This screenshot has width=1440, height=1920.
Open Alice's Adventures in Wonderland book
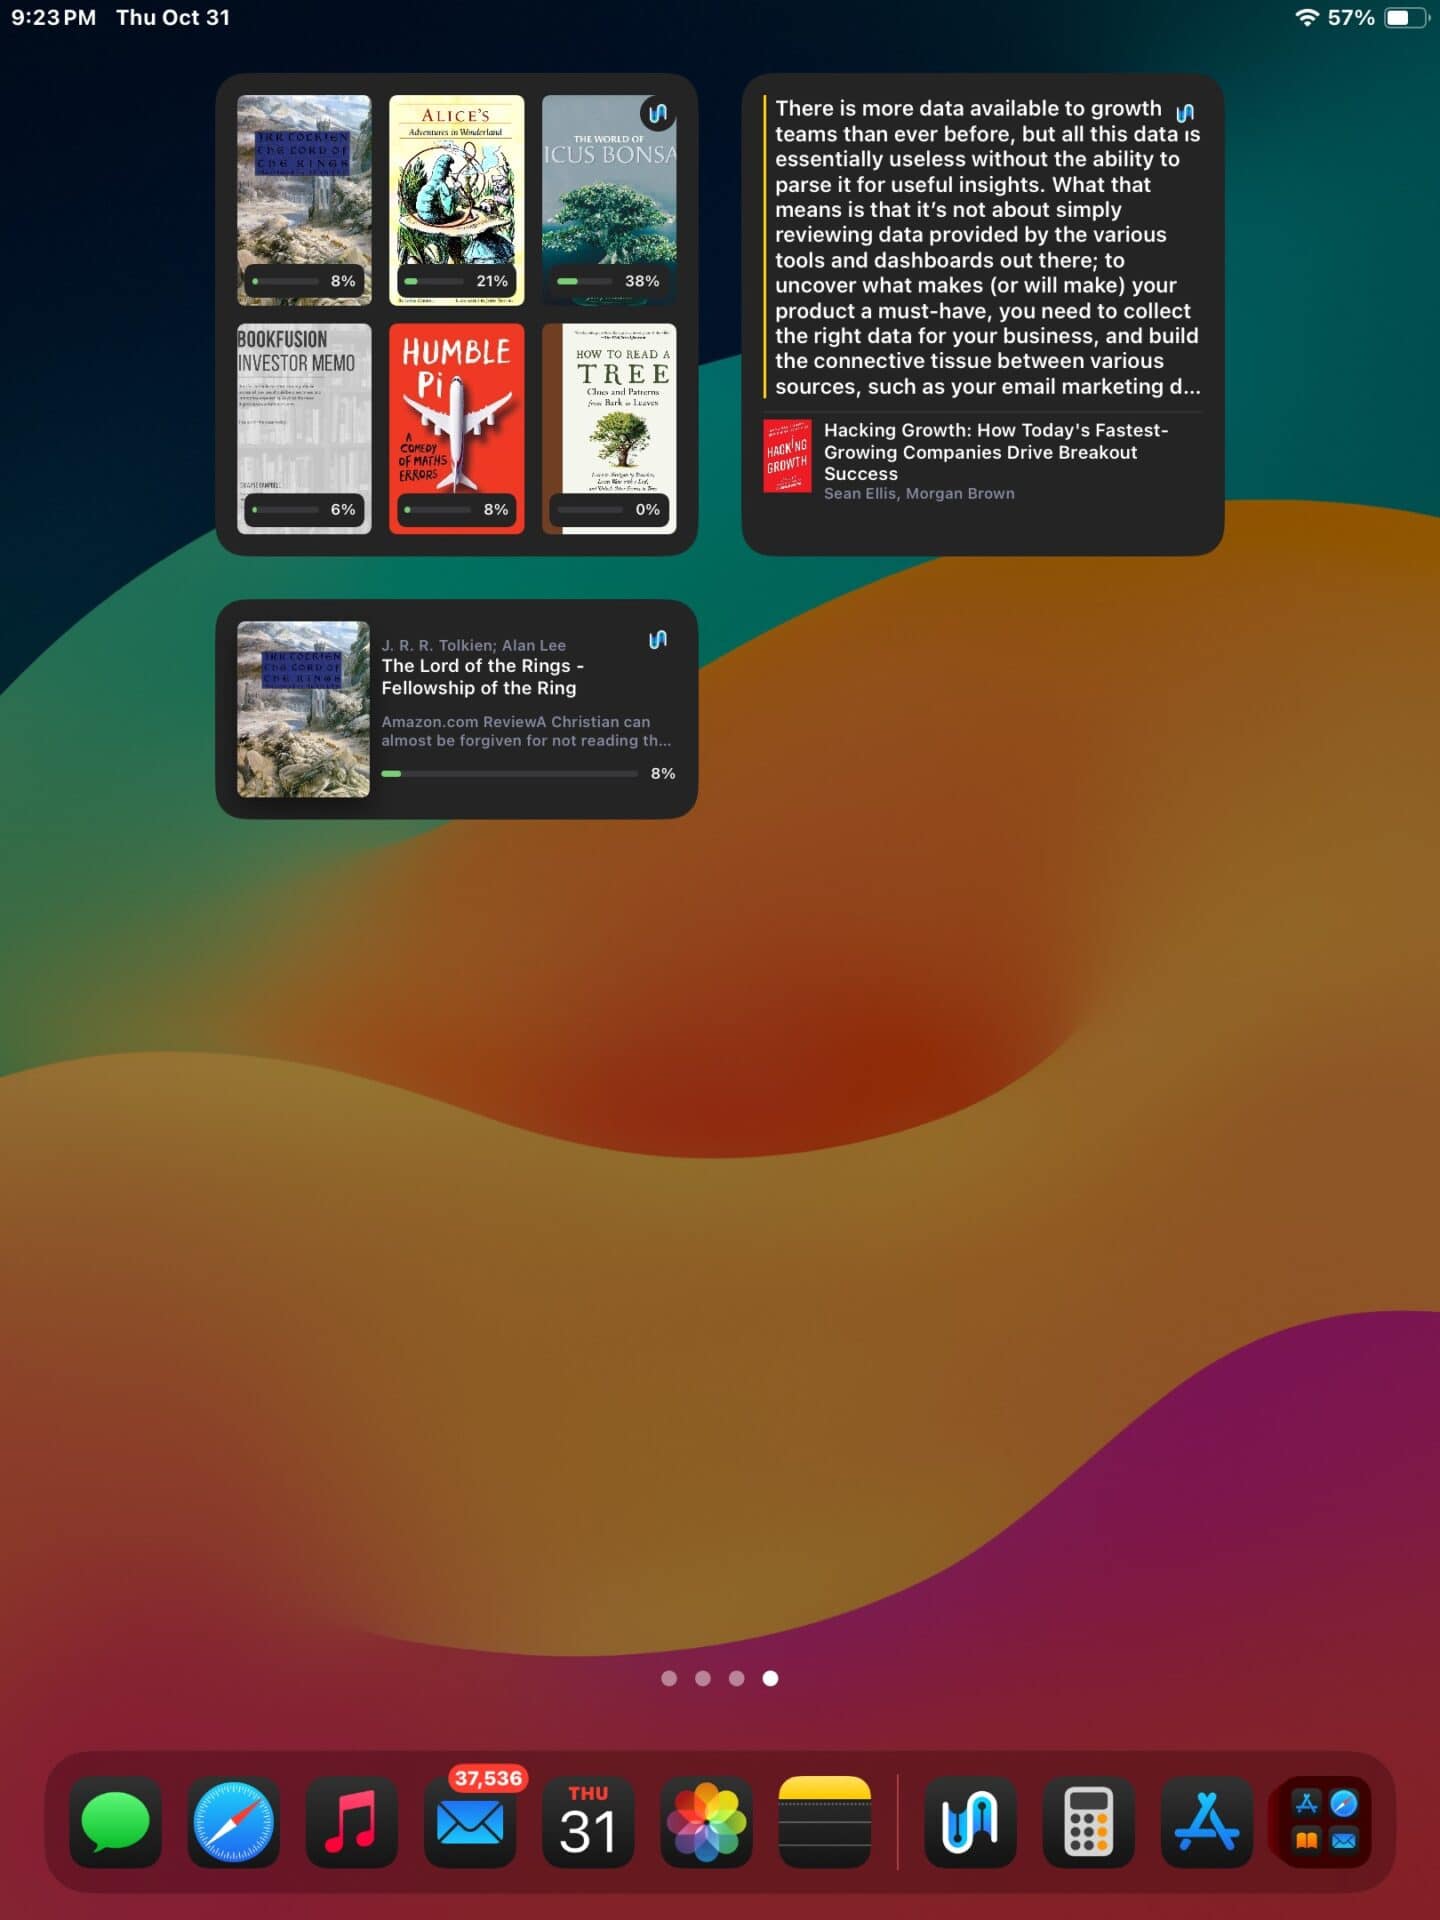pos(456,190)
